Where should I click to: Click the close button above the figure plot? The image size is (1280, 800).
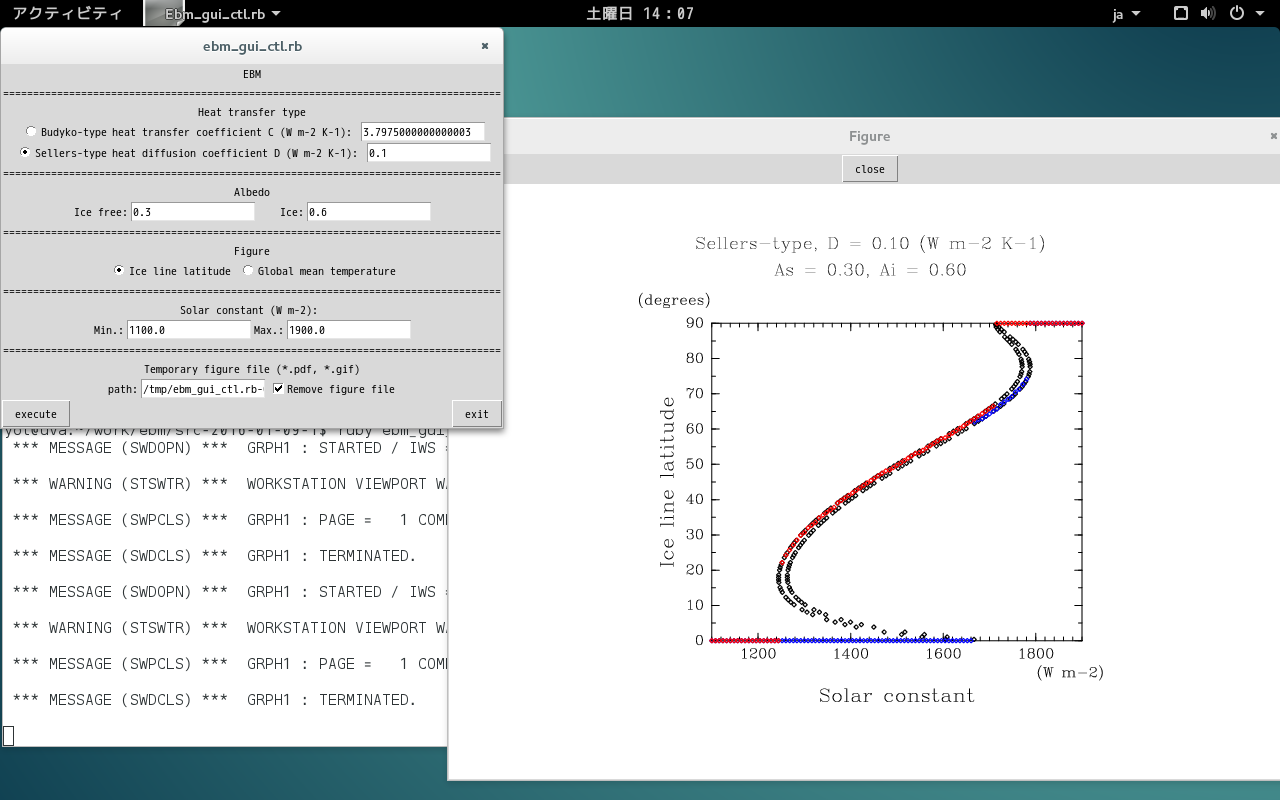869,169
